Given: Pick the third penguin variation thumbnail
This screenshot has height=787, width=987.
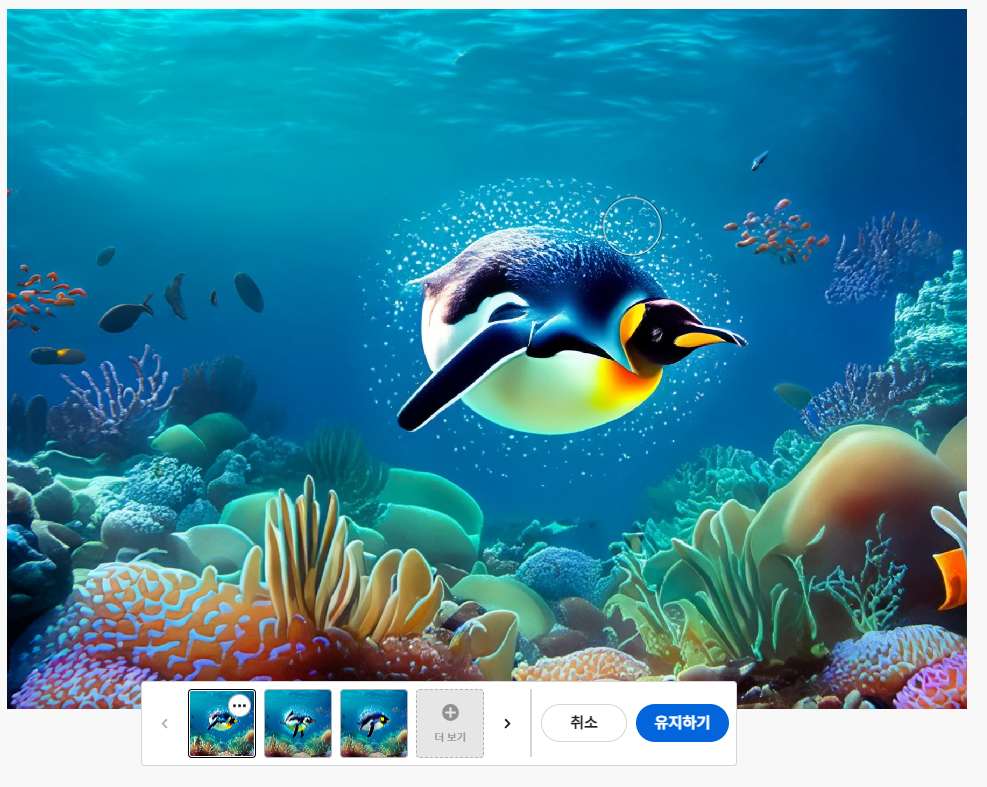Looking at the screenshot, I should click(374, 723).
